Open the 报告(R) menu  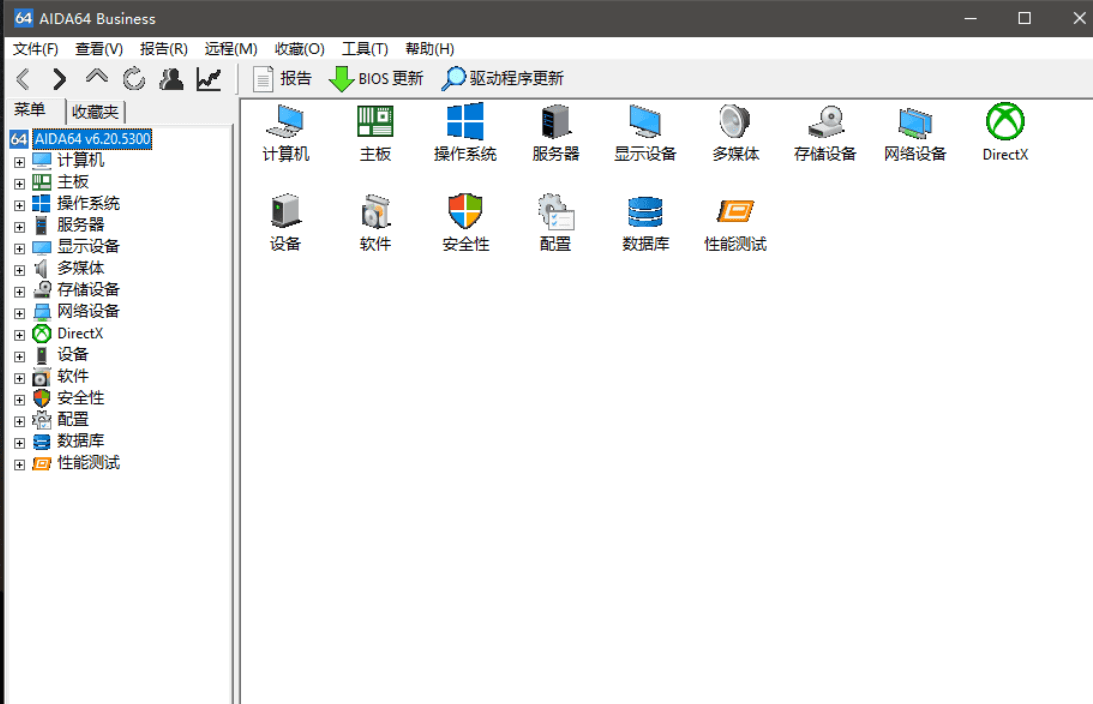pos(164,49)
